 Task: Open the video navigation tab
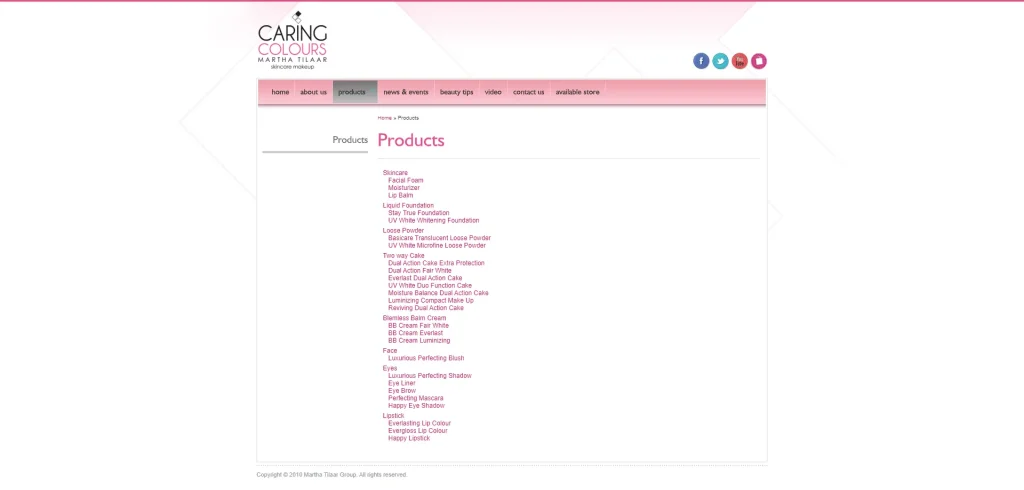[493, 92]
